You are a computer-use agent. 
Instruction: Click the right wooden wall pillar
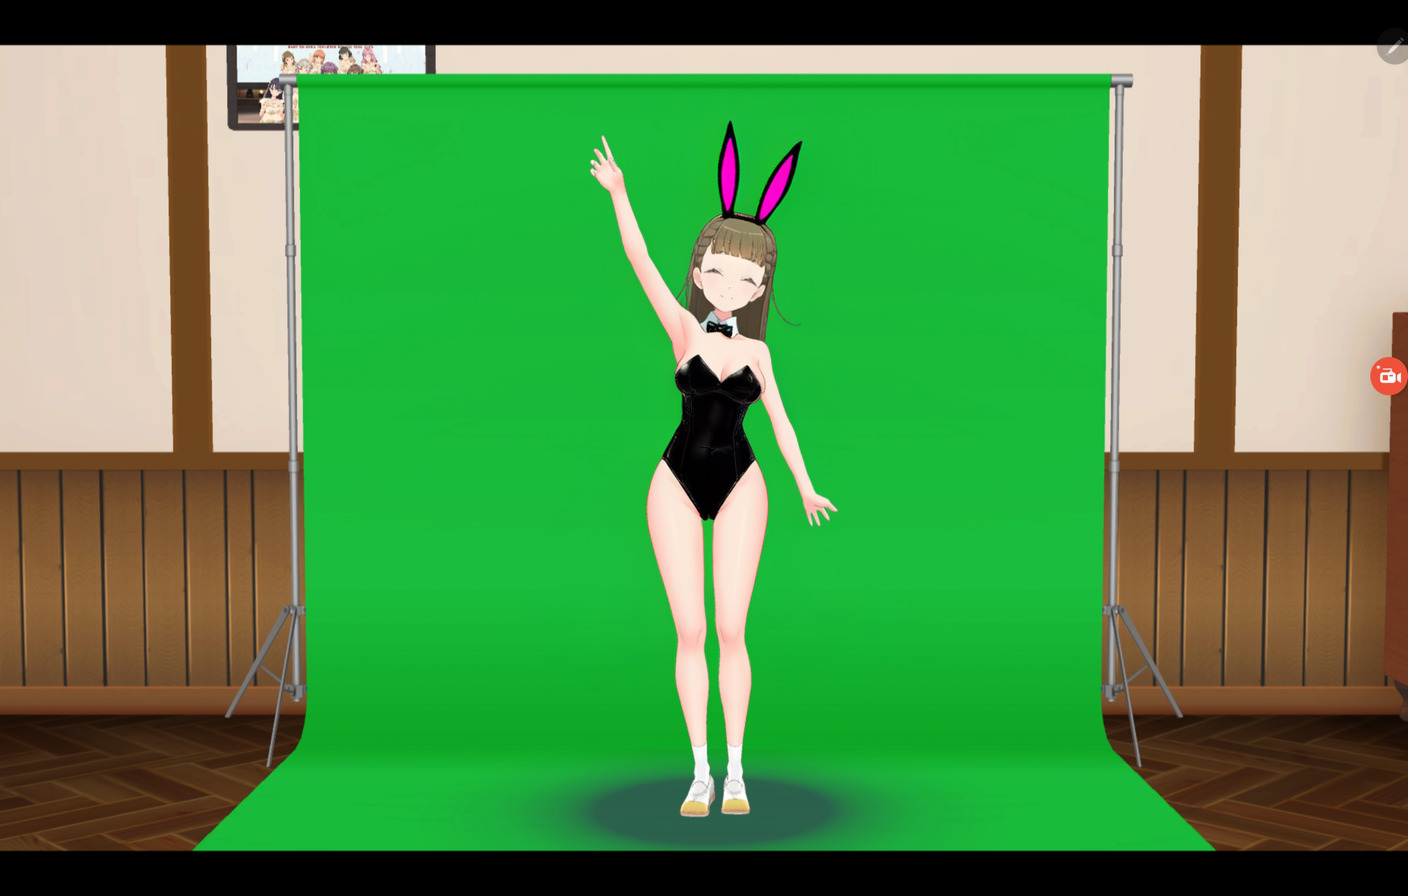(1218, 250)
